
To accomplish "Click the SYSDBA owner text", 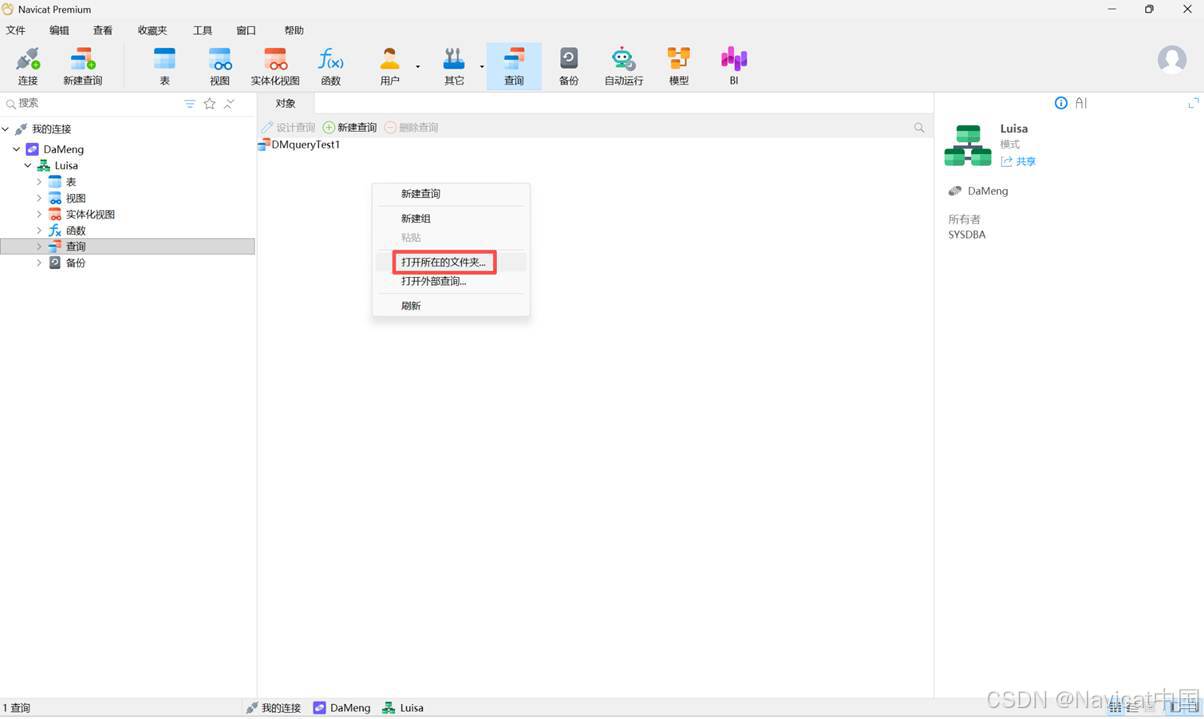I will (x=967, y=235).
